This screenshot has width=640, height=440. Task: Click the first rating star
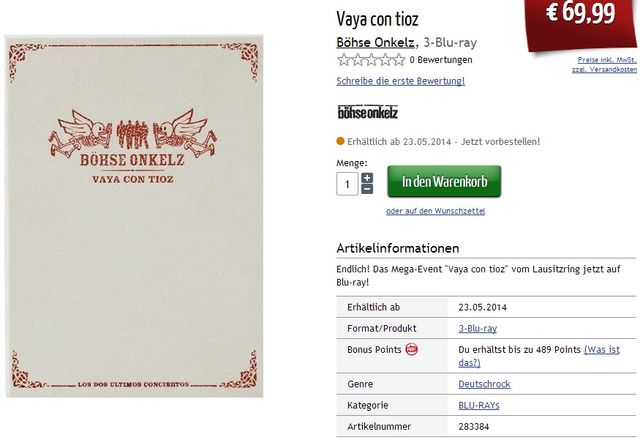tap(343, 60)
